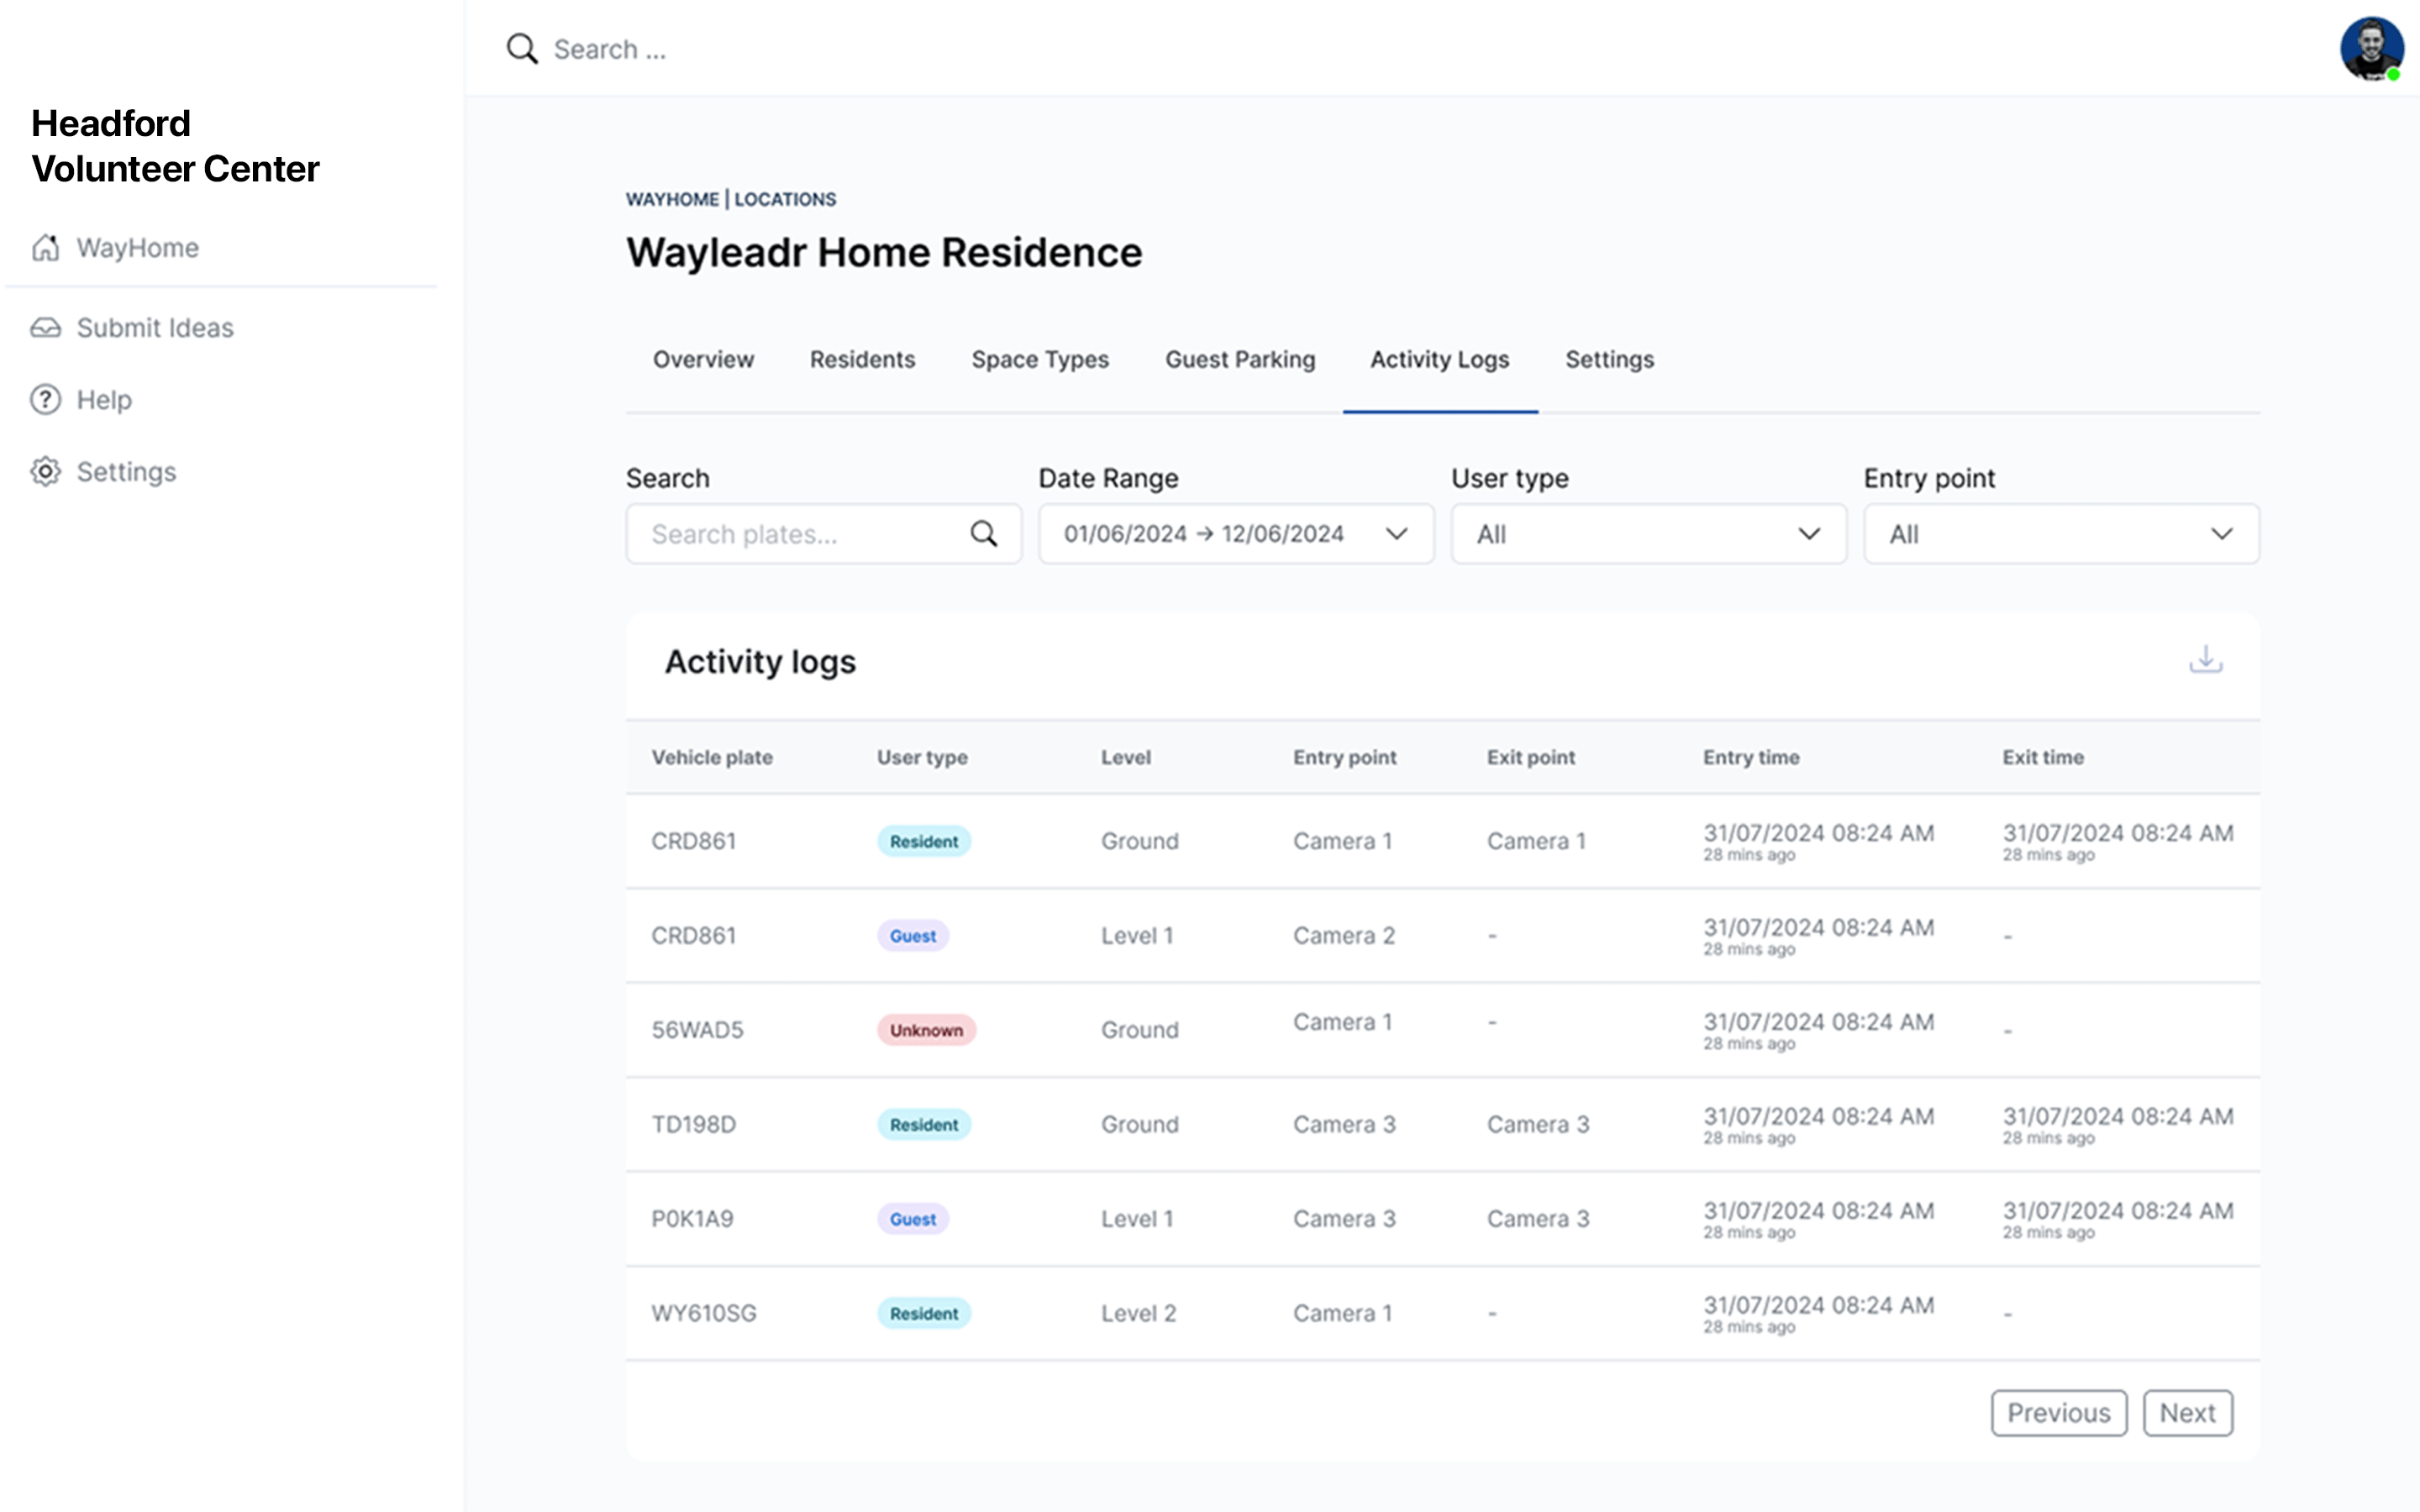Expand the Entry point dropdown
This screenshot has width=2420, height=1512.
2060,534
